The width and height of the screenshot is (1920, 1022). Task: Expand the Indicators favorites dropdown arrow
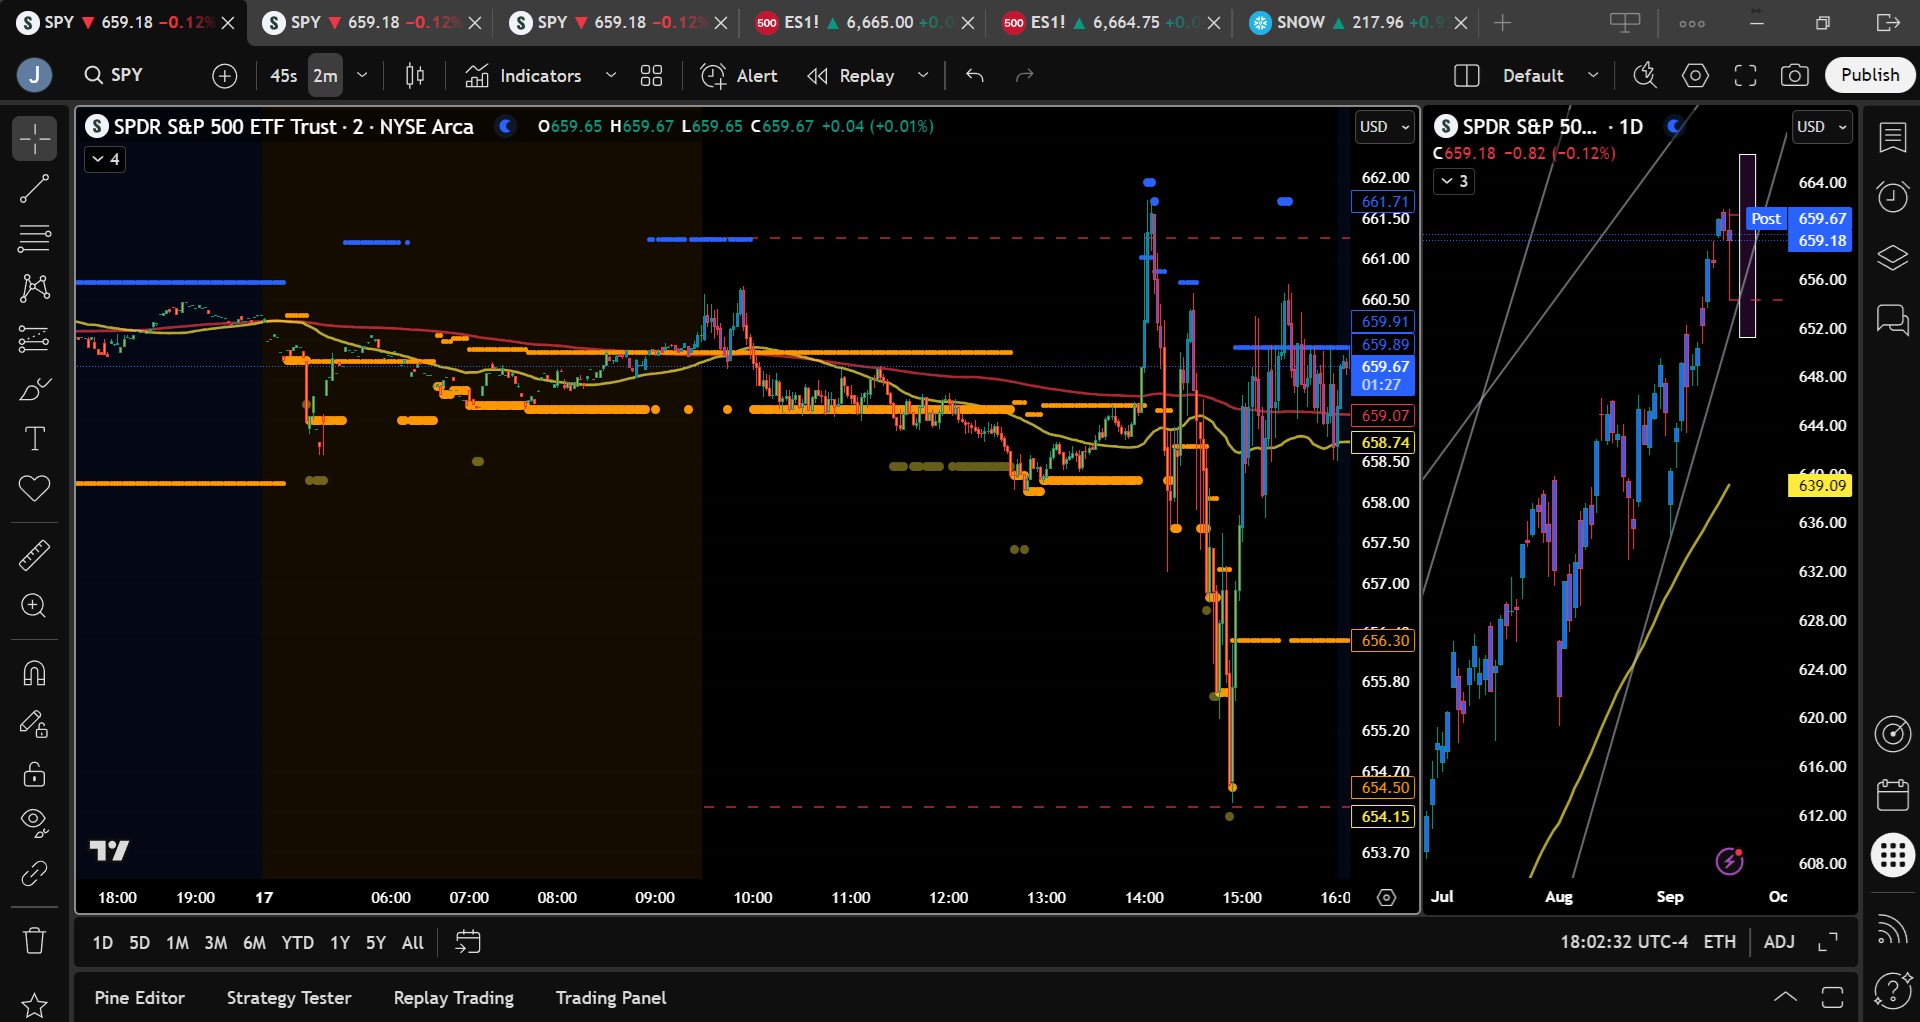pos(611,76)
